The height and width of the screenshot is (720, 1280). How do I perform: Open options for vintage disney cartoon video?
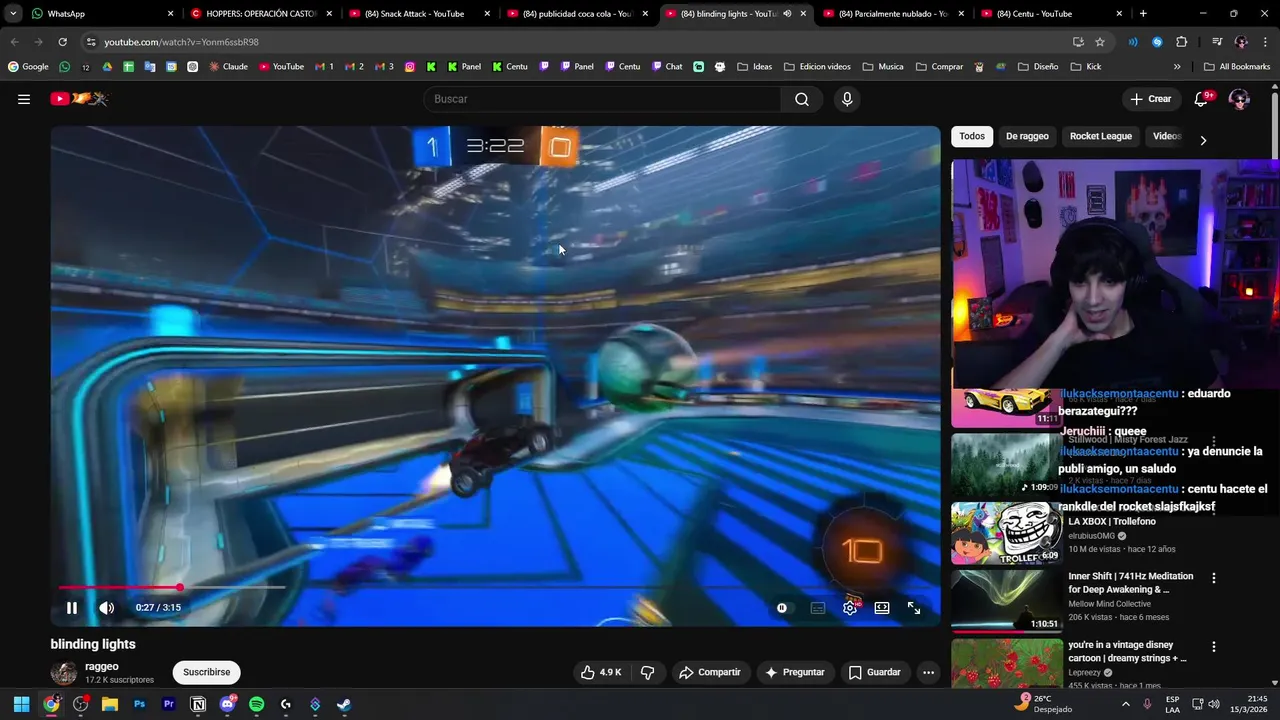tap(1214, 647)
